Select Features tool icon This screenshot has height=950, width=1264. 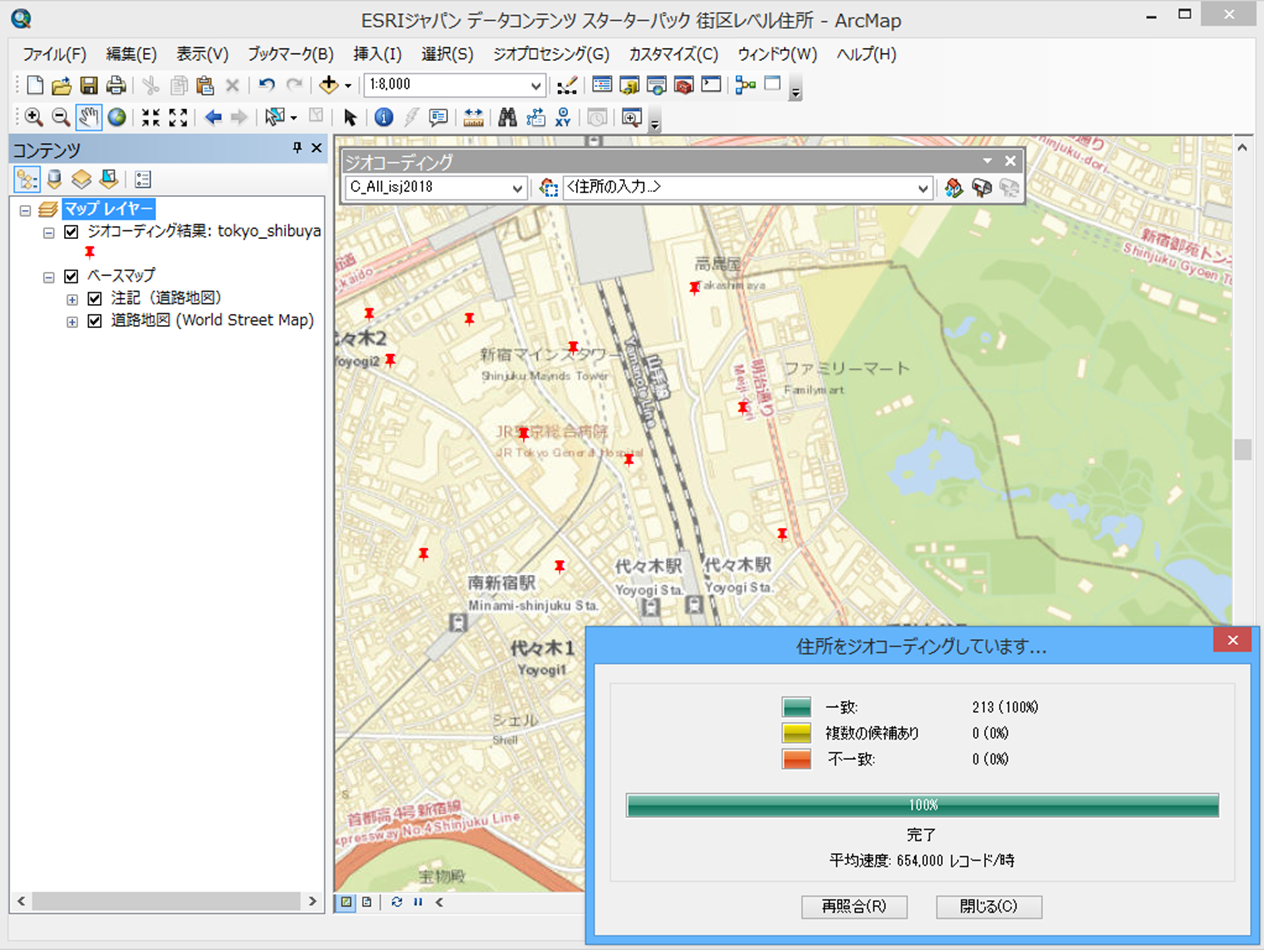coord(275,117)
